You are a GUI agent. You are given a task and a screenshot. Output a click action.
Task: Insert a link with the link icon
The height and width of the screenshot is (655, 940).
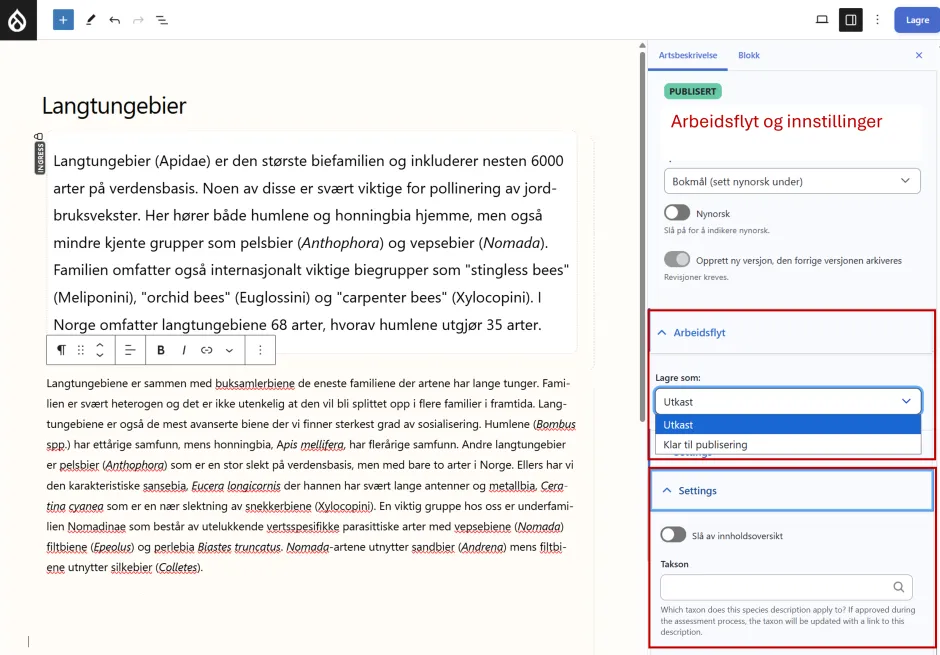(206, 350)
